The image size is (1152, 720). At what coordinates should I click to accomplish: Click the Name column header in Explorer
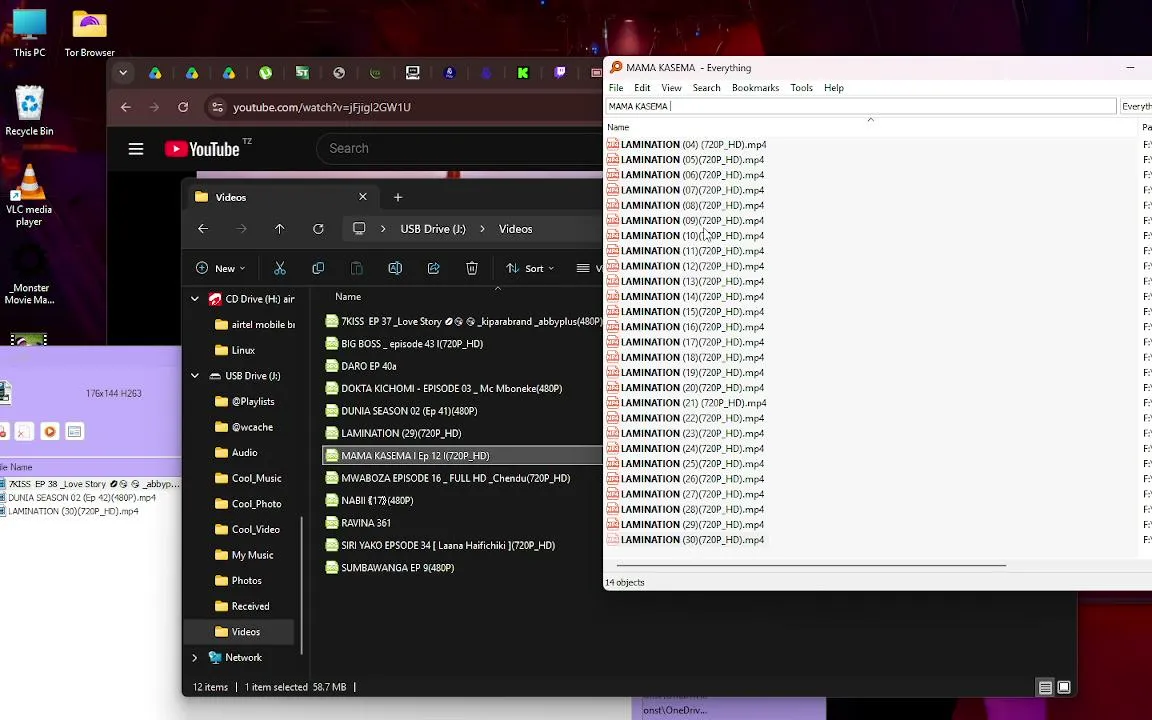348,297
